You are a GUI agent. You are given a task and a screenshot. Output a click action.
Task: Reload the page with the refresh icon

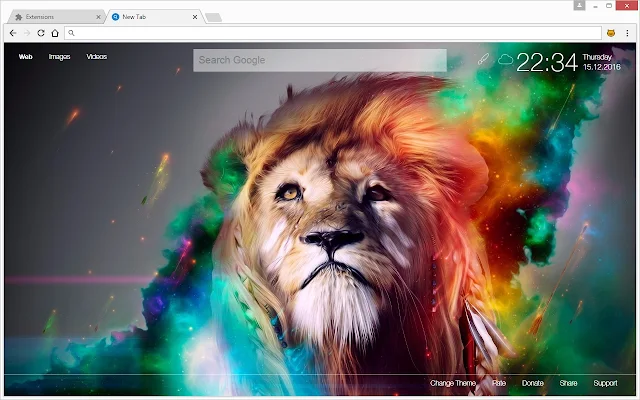coord(41,33)
